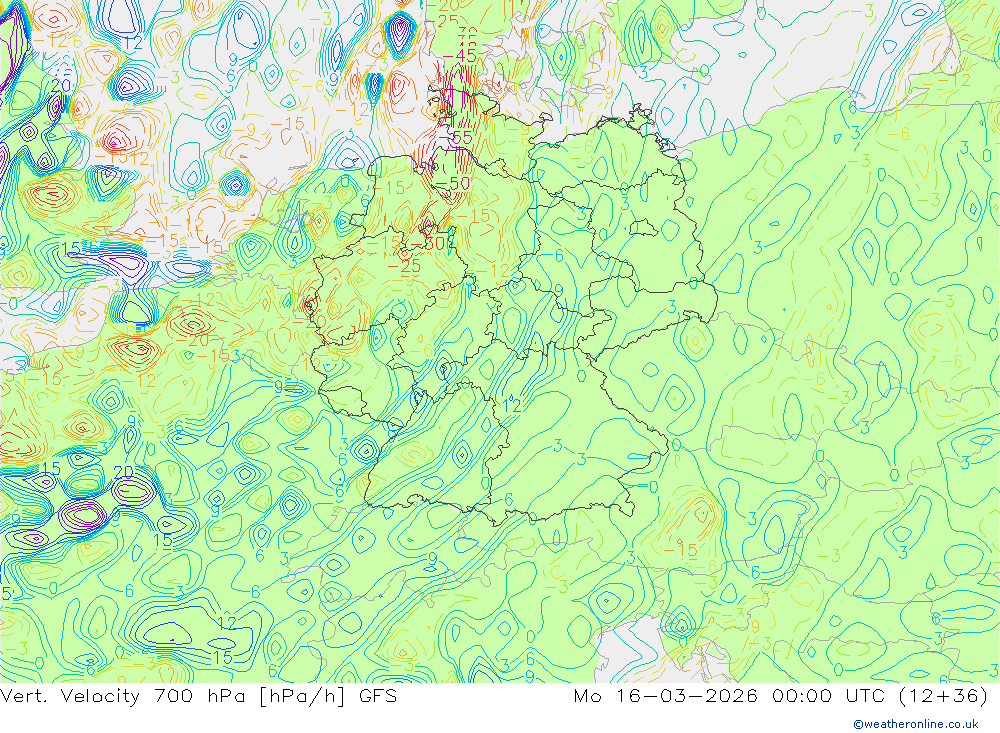The image size is (1000, 733).
Task: Click the '-30' contour label
Action: click(428, 243)
